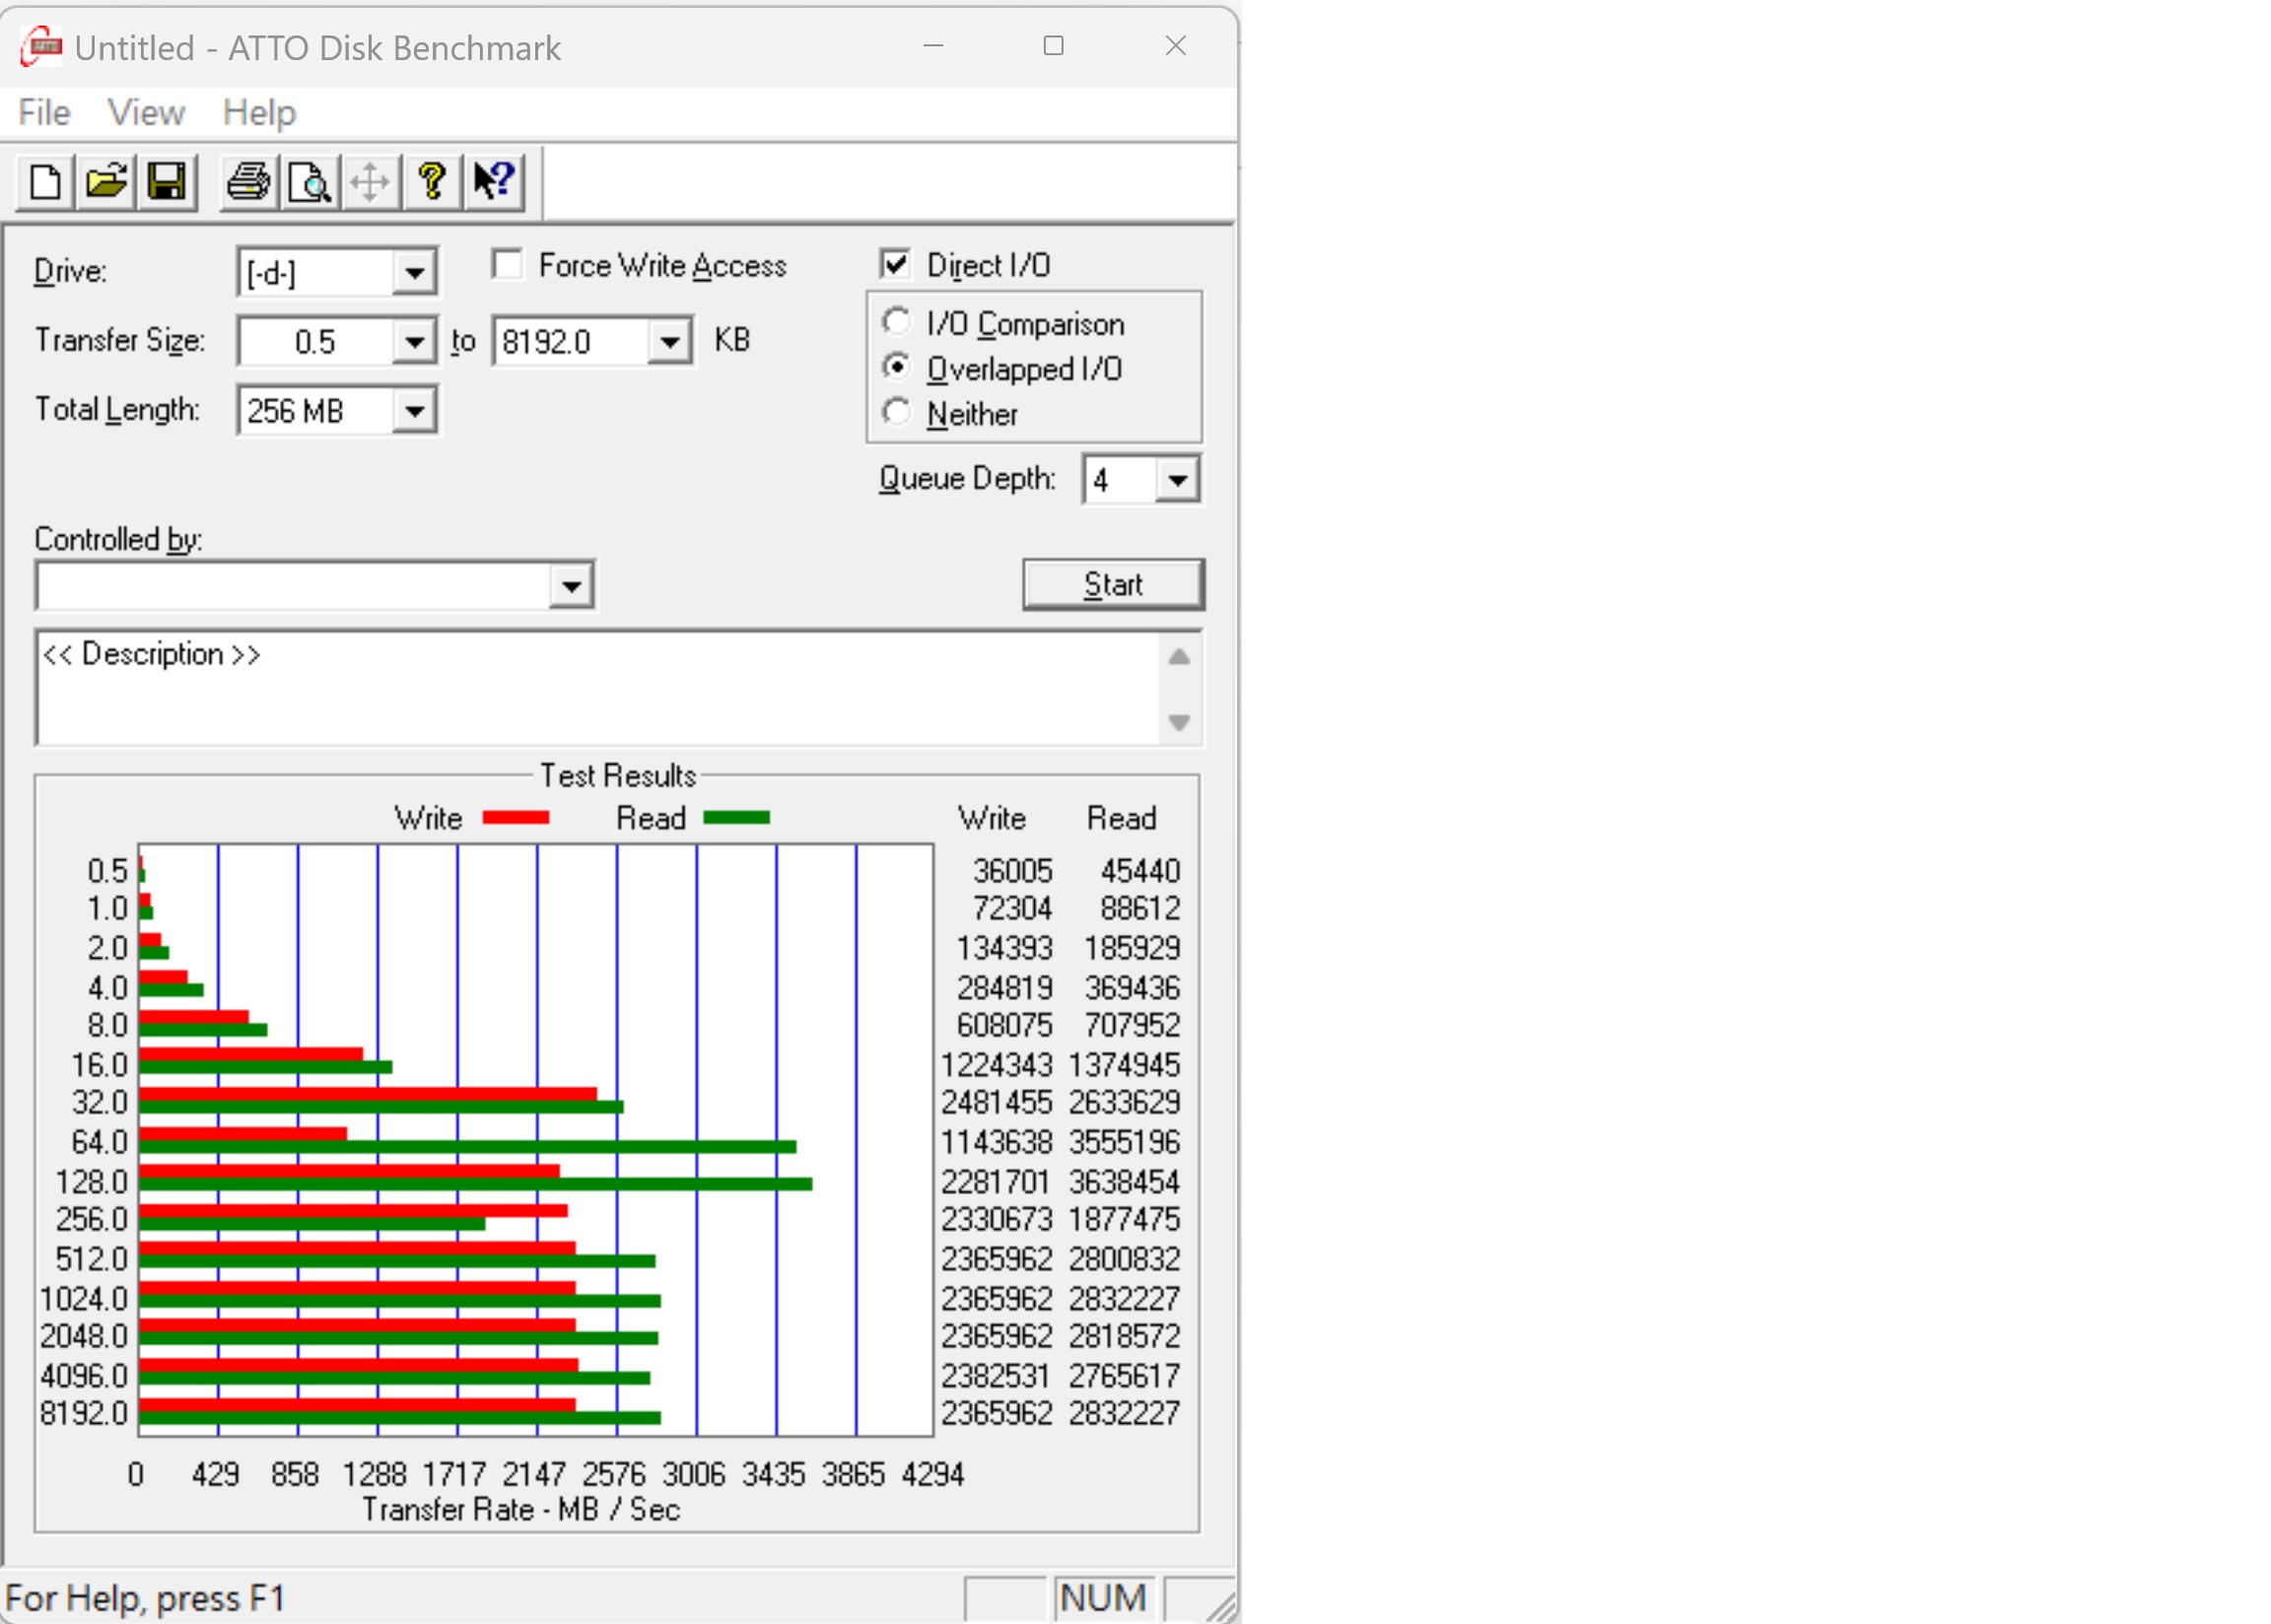This screenshot has width=2271, height=1624.
Task: Open the Queue Depth dropdown
Action: click(1177, 480)
